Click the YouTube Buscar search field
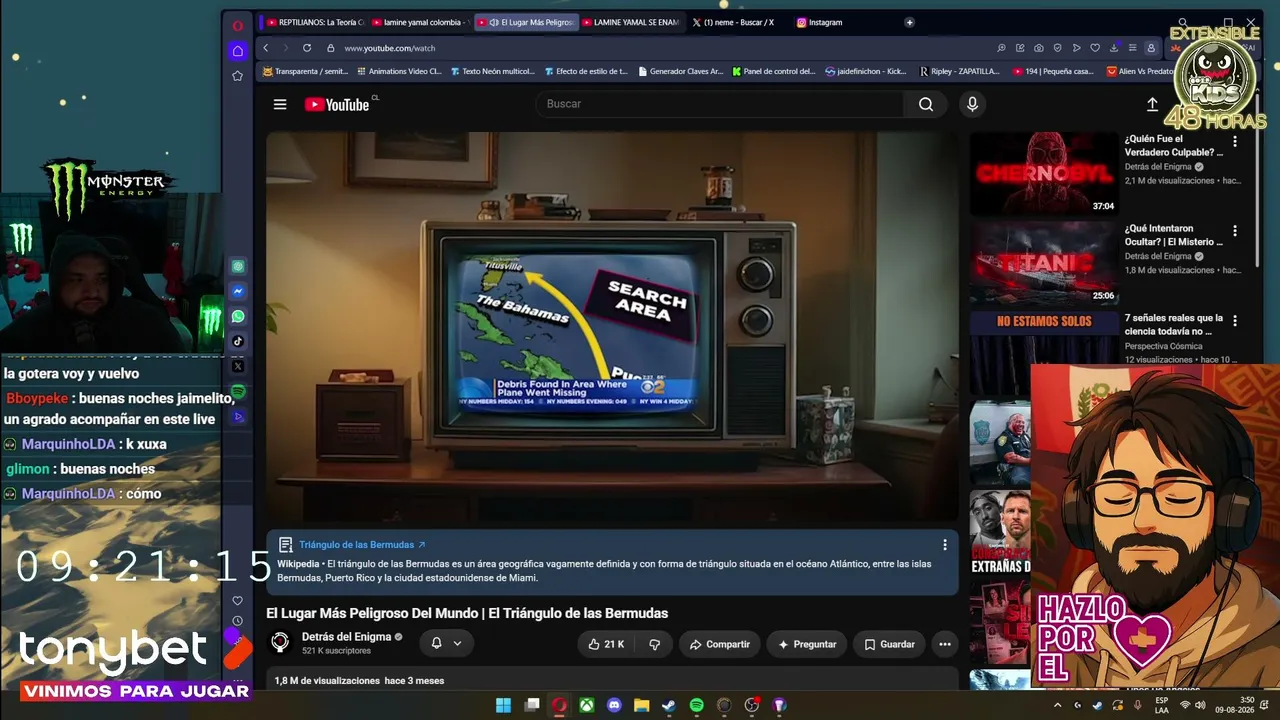Viewport: 1280px width, 720px height. (x=720, y=104)
